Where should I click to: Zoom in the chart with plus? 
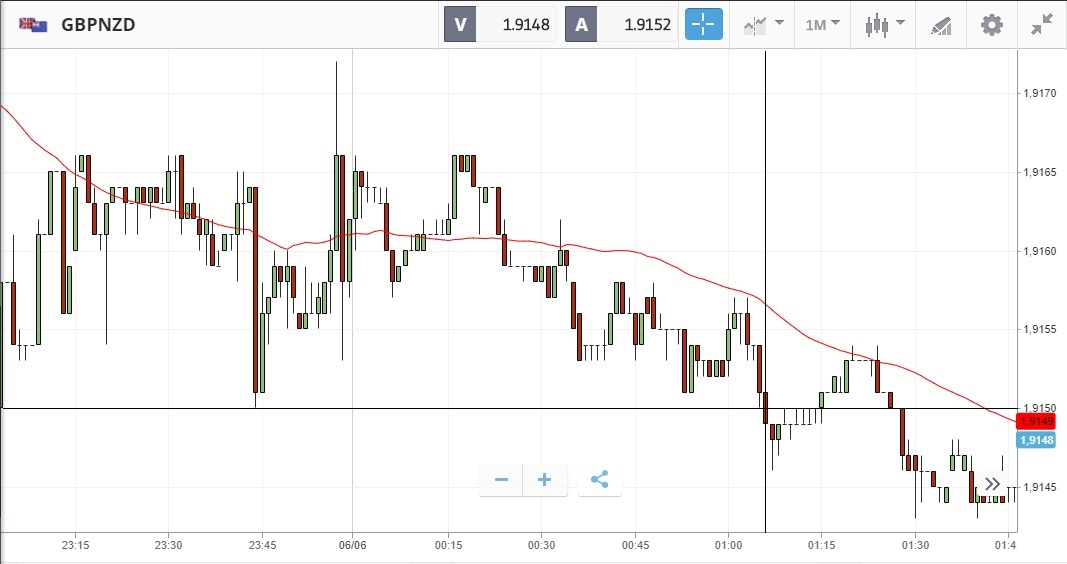click(x=545, y=480)
